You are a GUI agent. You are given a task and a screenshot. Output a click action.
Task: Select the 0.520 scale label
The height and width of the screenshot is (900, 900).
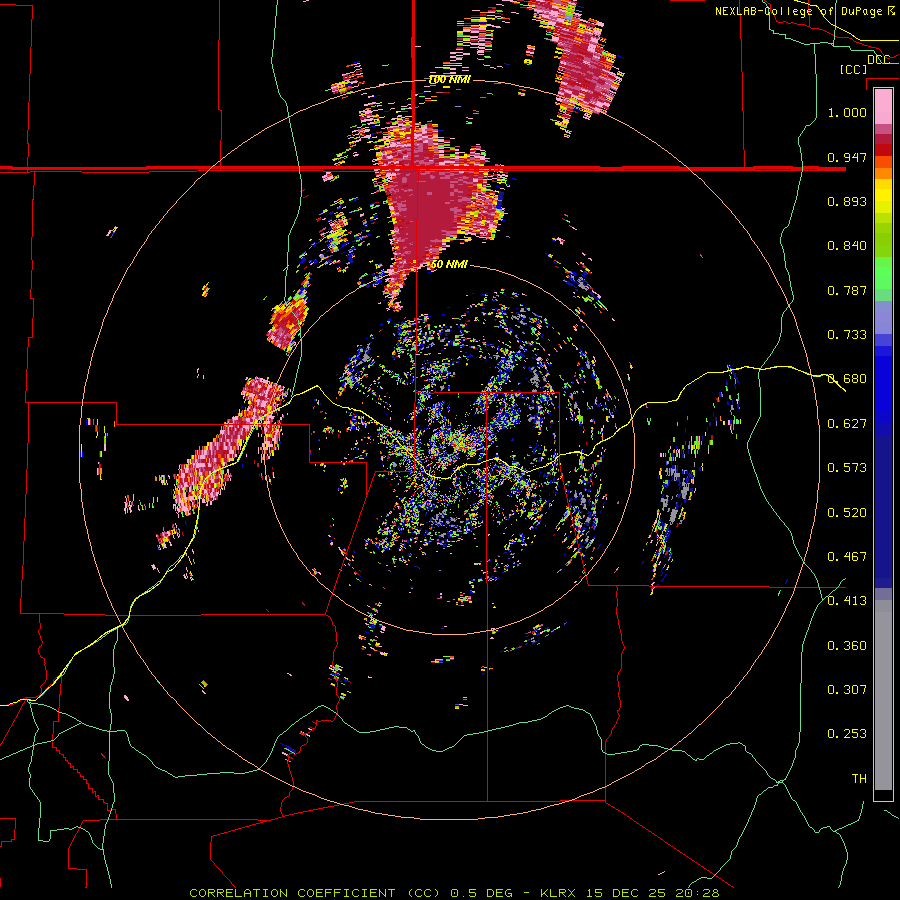[847, 513]
